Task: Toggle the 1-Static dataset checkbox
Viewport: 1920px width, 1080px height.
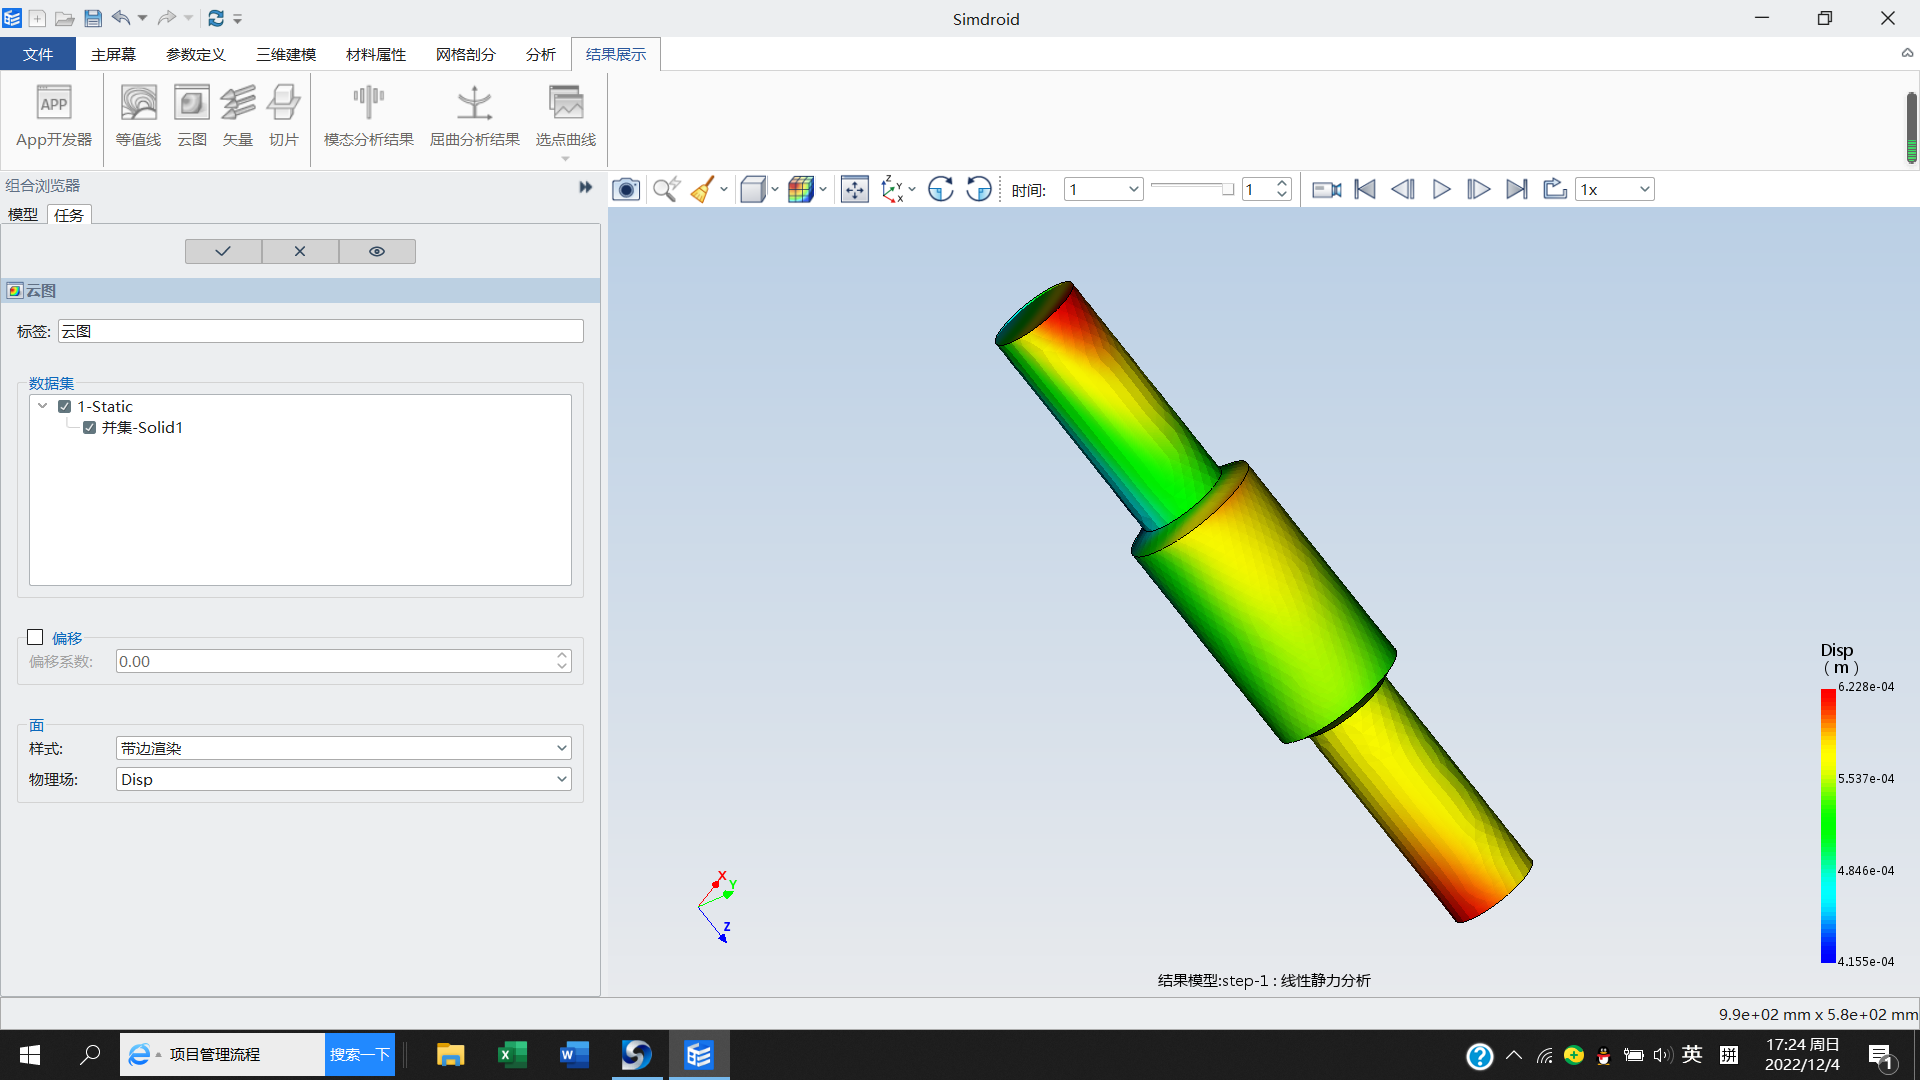Action: tap(65, 407)
